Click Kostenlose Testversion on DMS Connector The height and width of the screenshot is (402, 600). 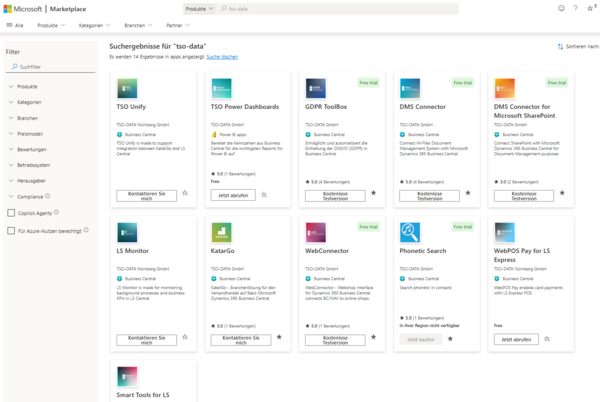pos(429,196)
